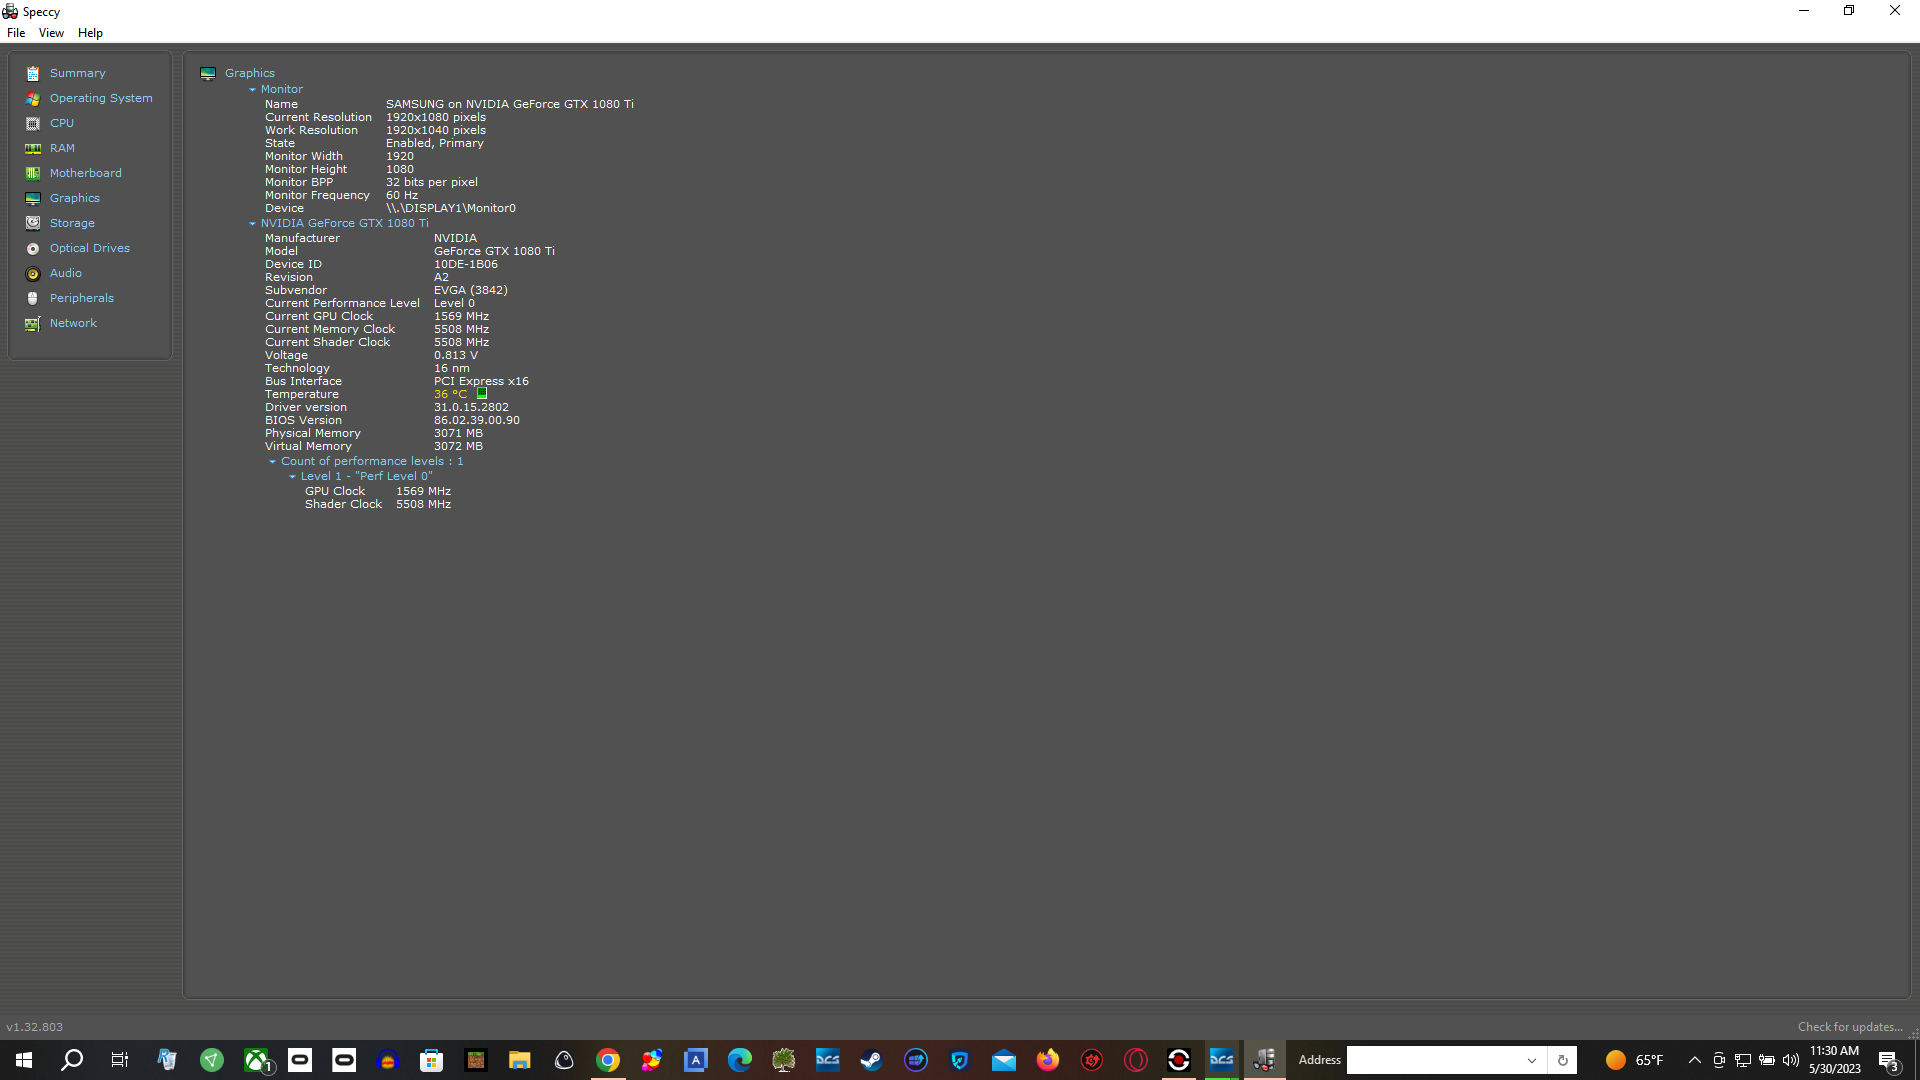This screenshot has width=1920, height=1080.
Task: Select the Device ID value 10DE-1B06
Action: (466, 264)
